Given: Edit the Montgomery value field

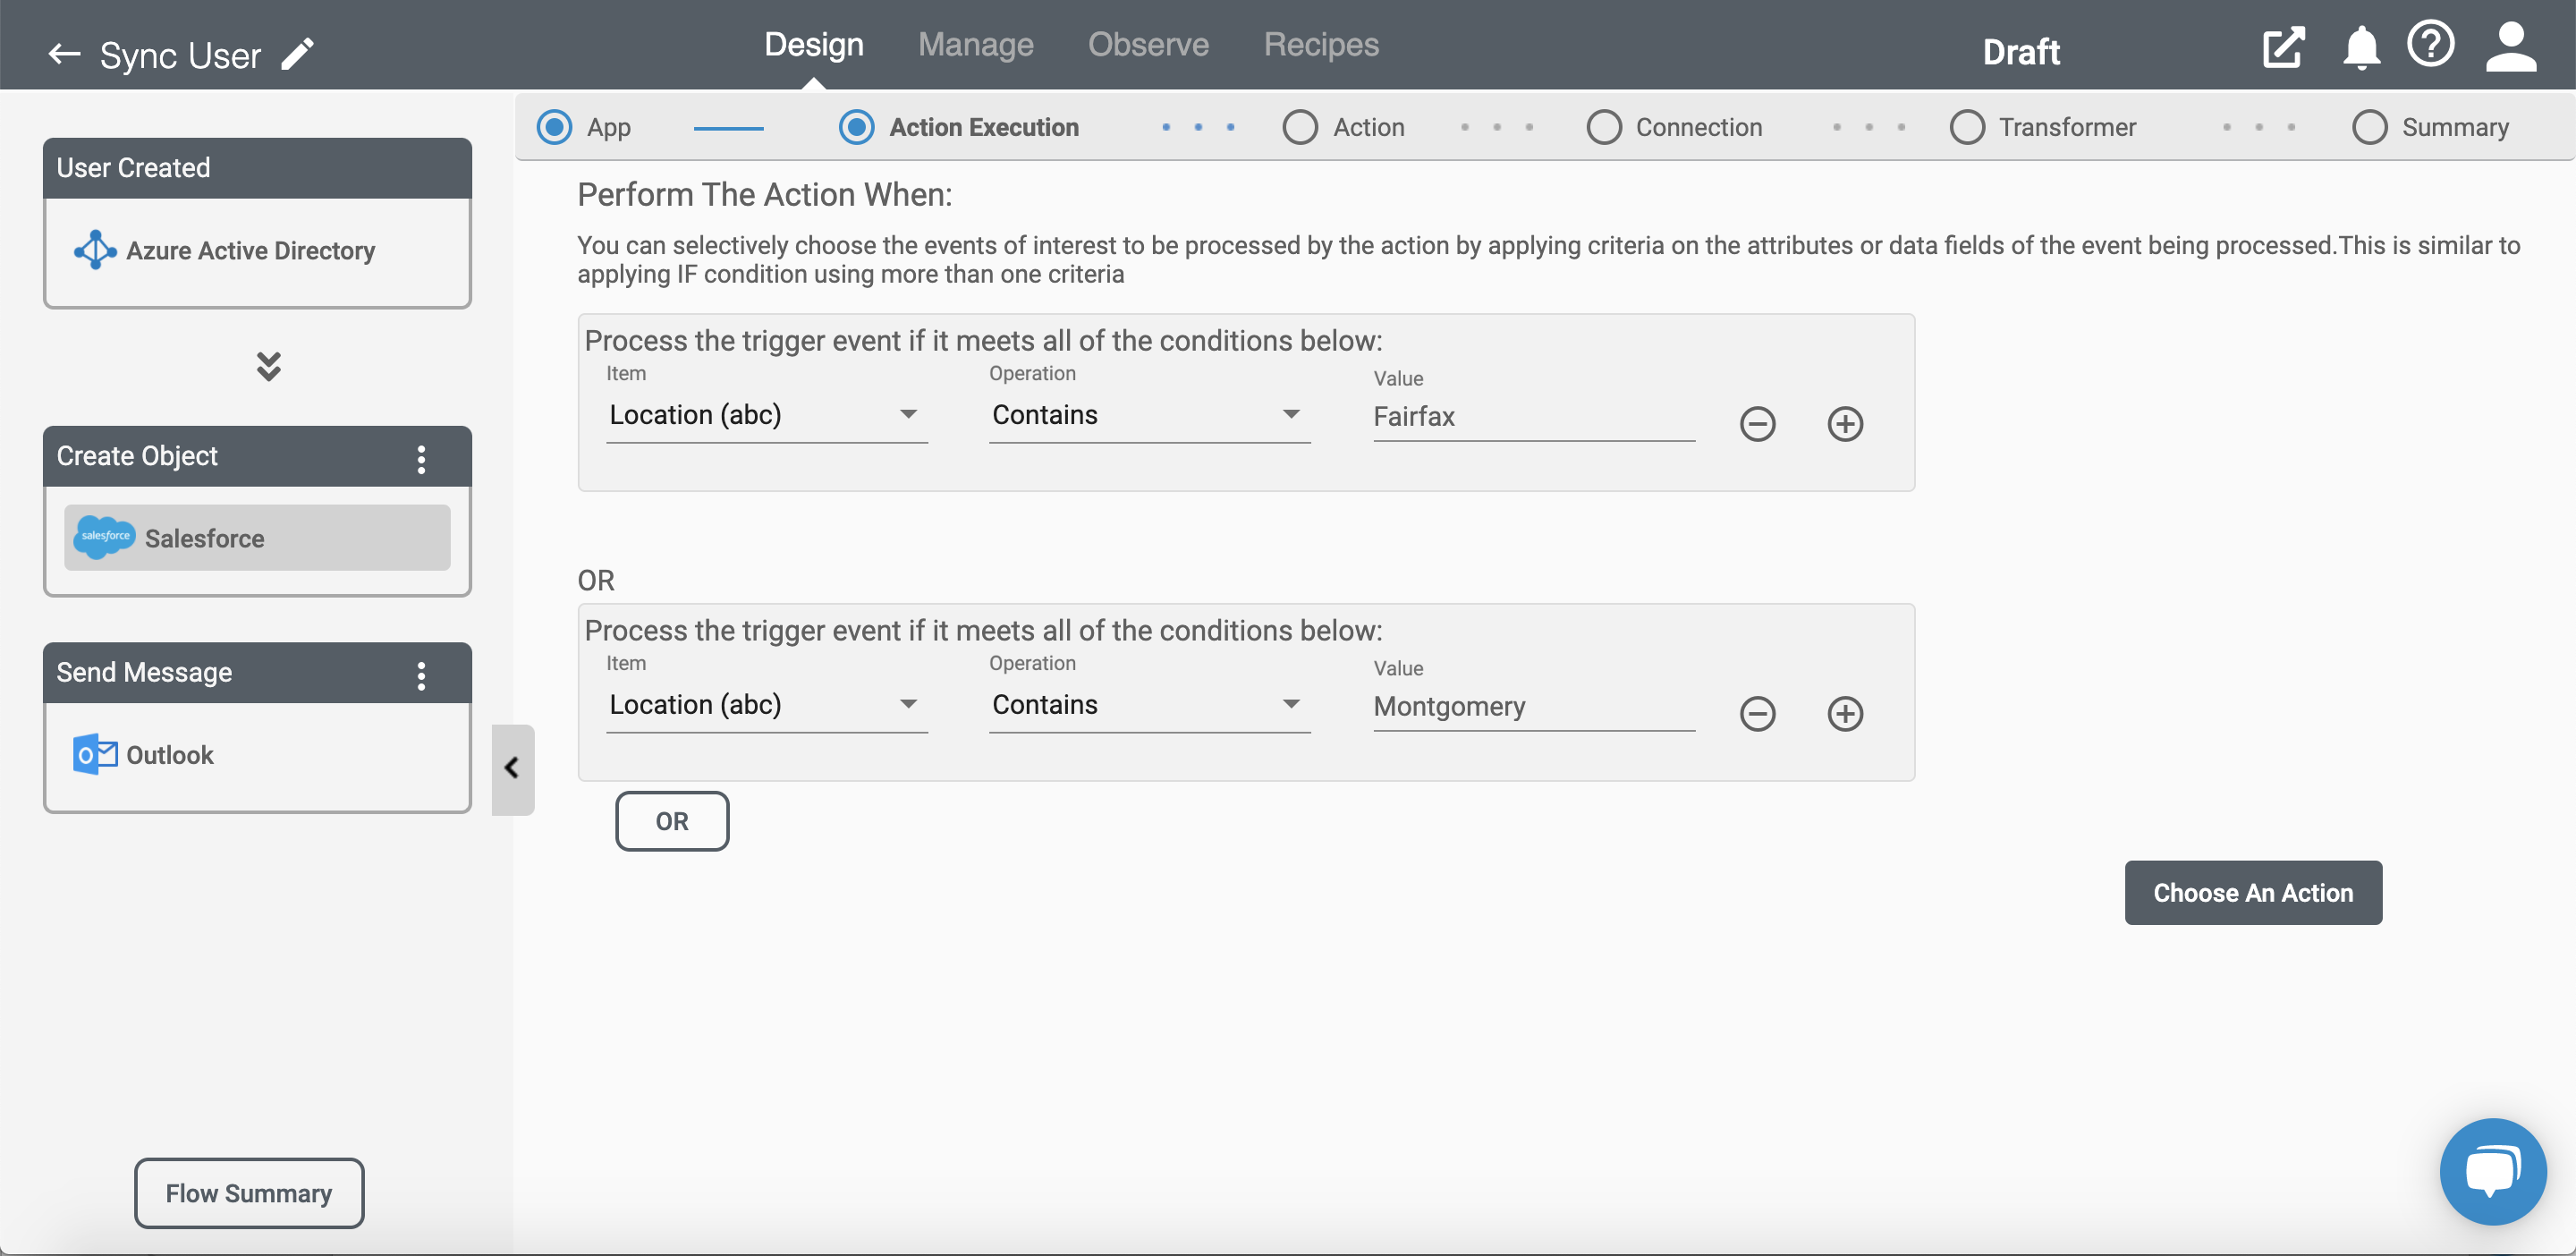Looking at the screenshot, I should 1533,706.
